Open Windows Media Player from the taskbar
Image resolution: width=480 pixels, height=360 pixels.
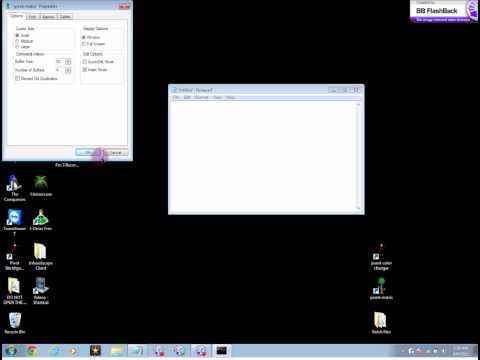pyautogui.click(x=73, y=351)
